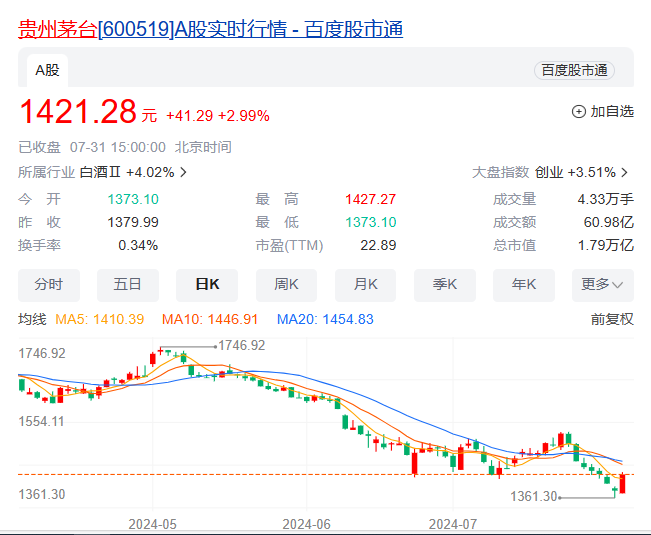Click the 换手率 value 0.34%
The image size is (651, 535).
pyautogui.click(x=138, y=245)
